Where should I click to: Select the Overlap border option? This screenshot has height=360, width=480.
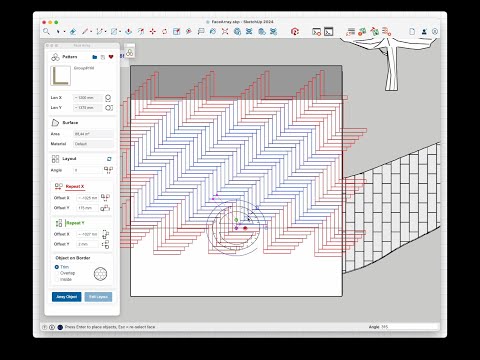pos(65,273)
